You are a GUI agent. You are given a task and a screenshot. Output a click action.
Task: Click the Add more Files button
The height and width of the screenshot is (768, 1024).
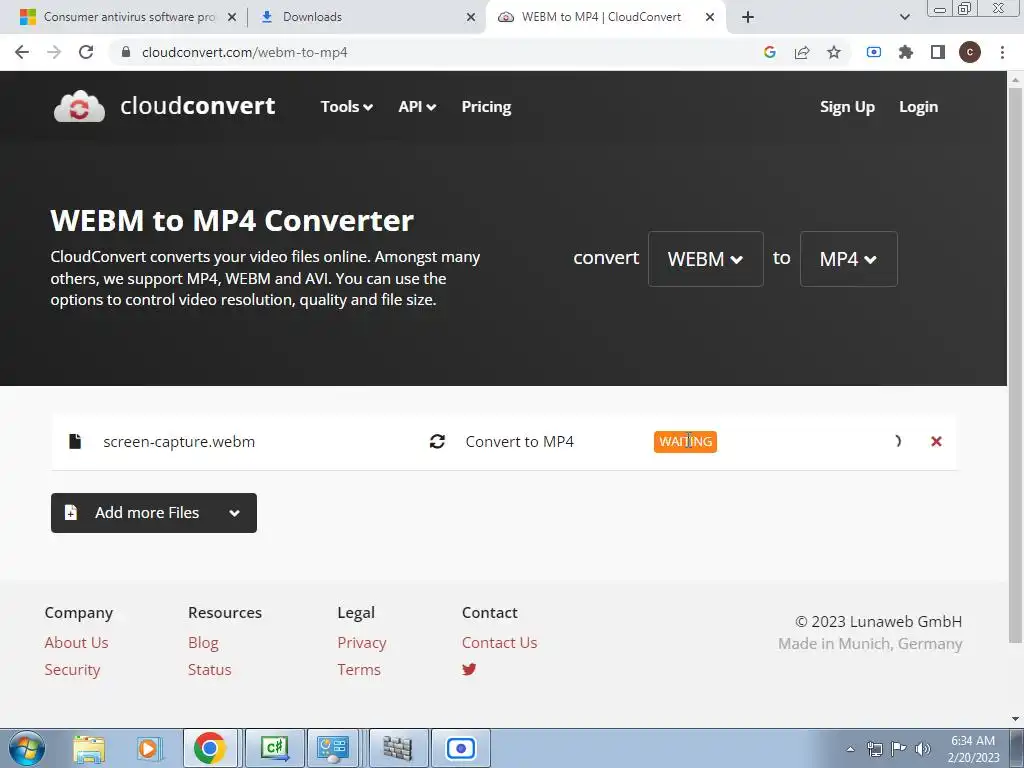click(x=153, y=513)
